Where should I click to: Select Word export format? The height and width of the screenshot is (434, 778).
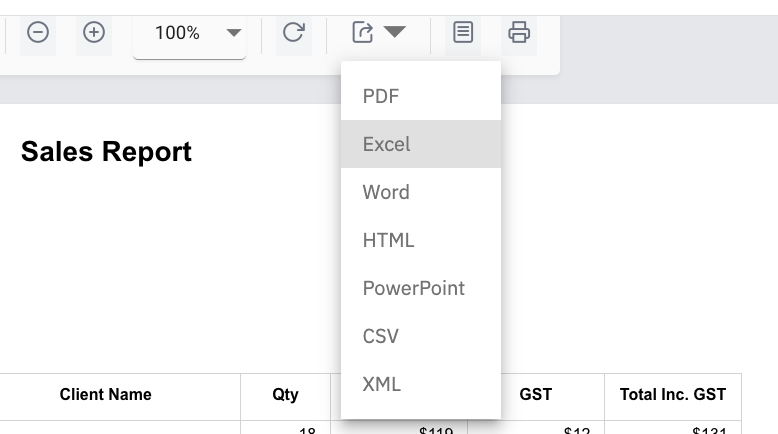coord(386,192)
